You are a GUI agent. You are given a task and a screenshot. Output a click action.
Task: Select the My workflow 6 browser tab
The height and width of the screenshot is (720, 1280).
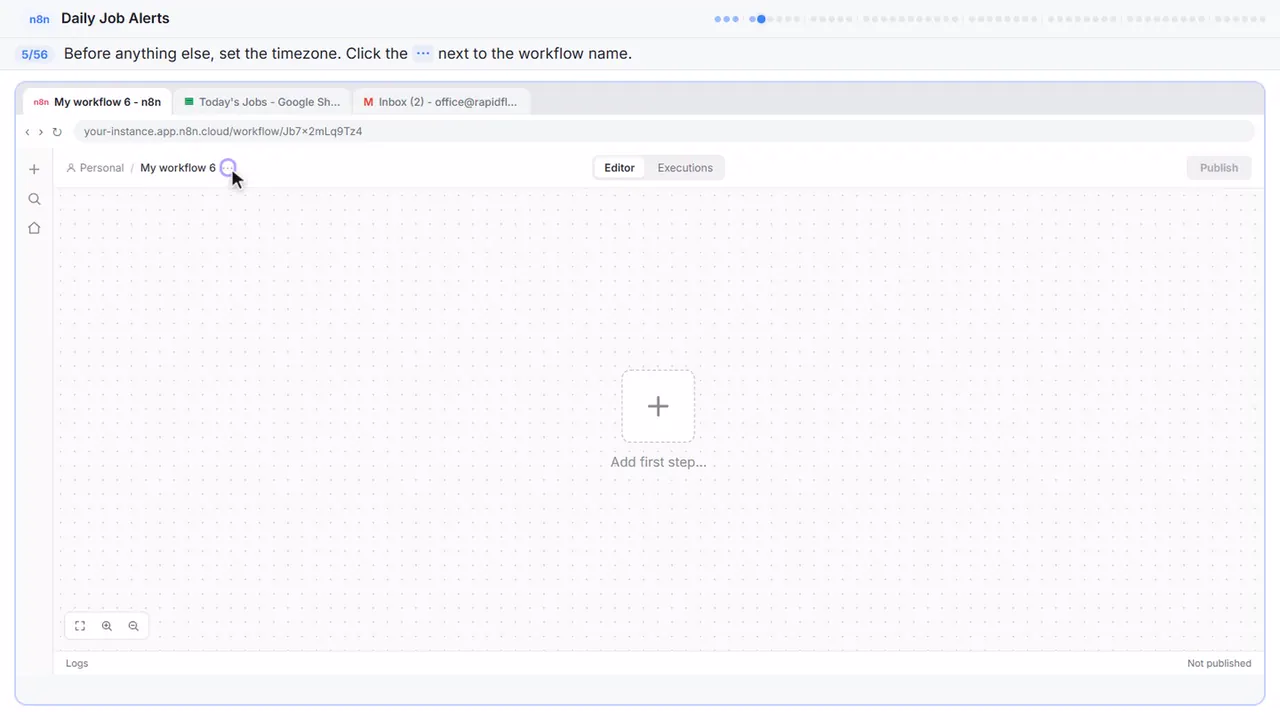pyautogui.click(x=97, y=102)
